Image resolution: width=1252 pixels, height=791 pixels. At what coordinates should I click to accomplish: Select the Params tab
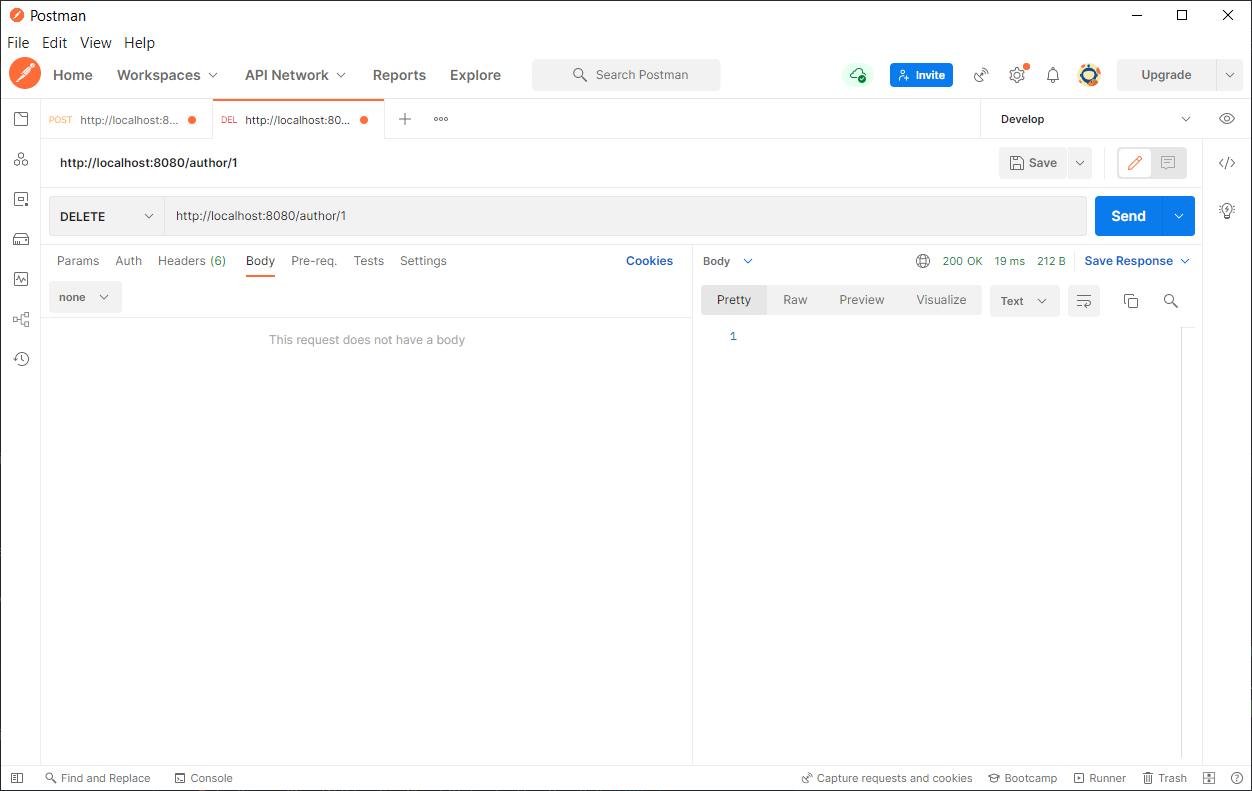(78, 261)
